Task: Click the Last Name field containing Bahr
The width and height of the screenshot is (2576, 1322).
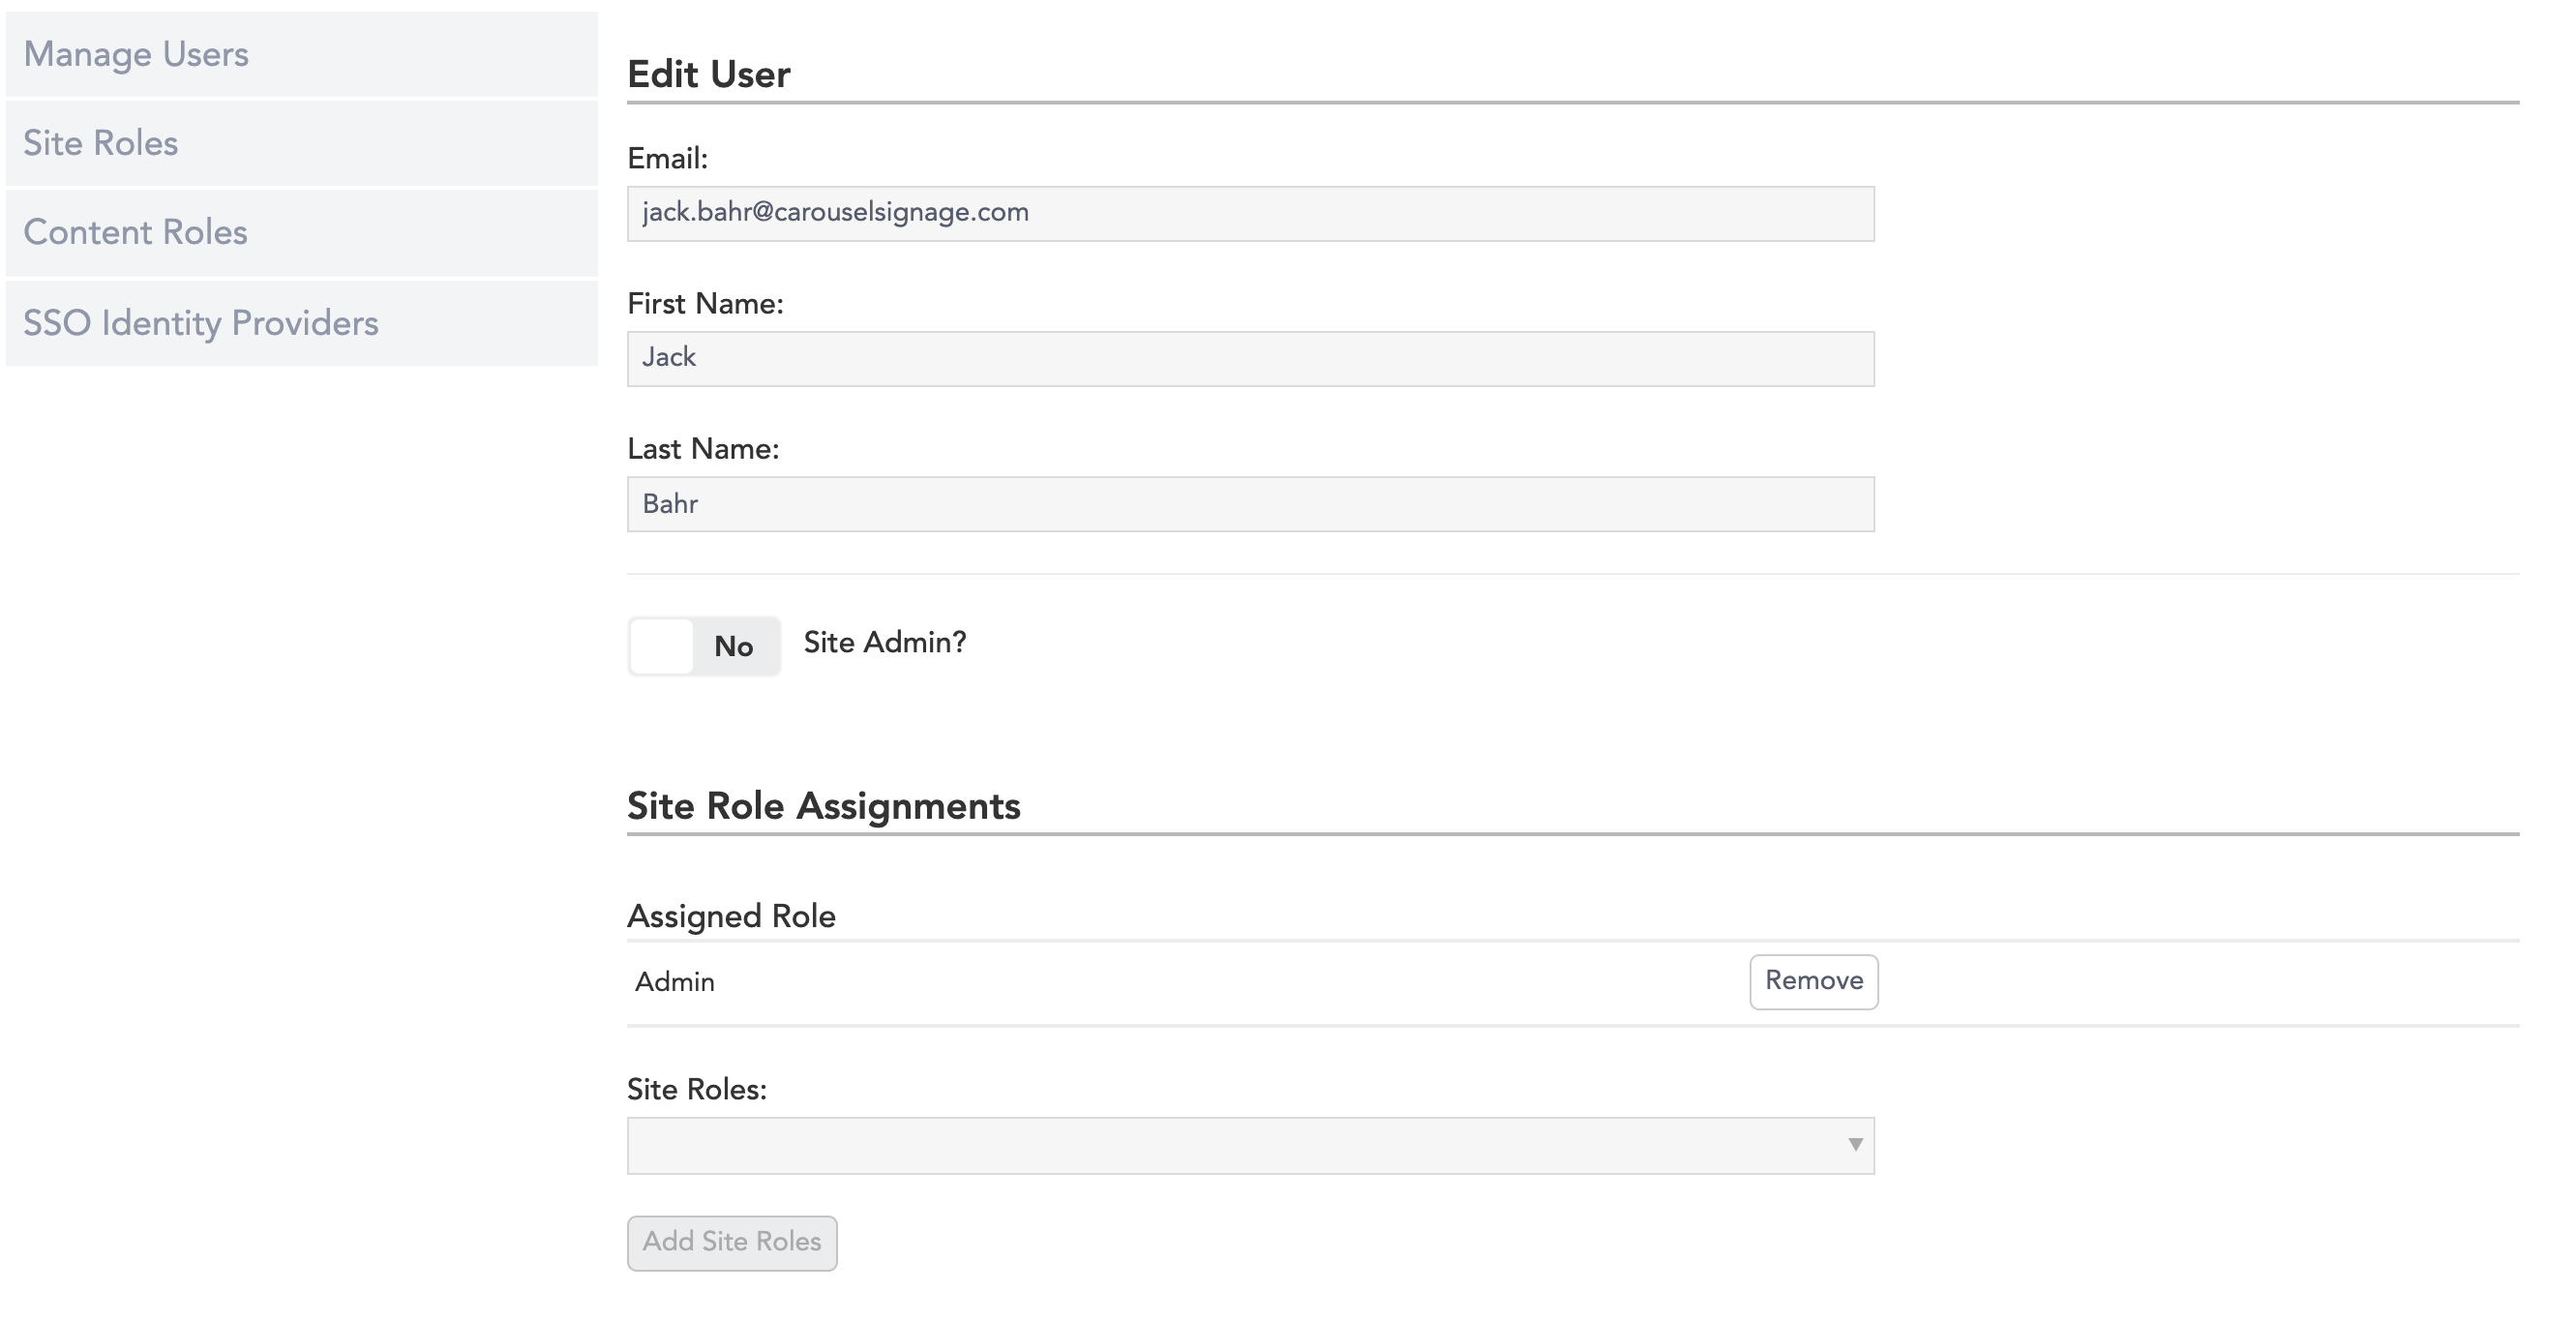Action: point(1250,504)
